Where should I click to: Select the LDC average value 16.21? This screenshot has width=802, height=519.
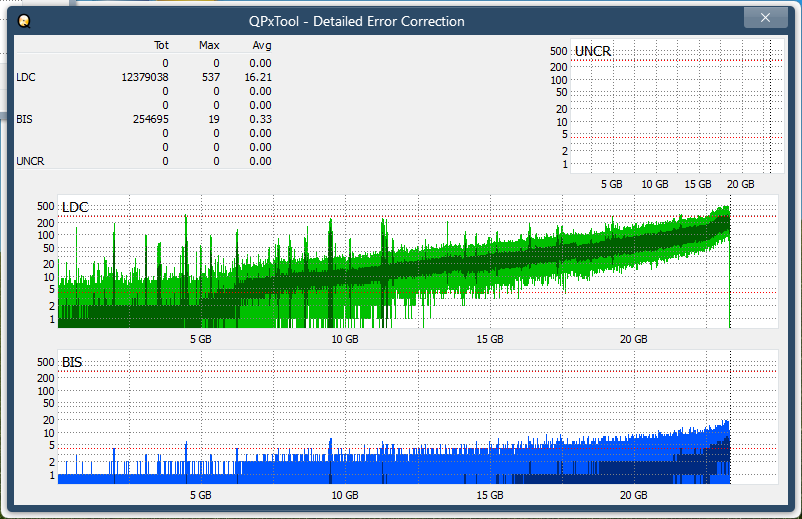258,77
